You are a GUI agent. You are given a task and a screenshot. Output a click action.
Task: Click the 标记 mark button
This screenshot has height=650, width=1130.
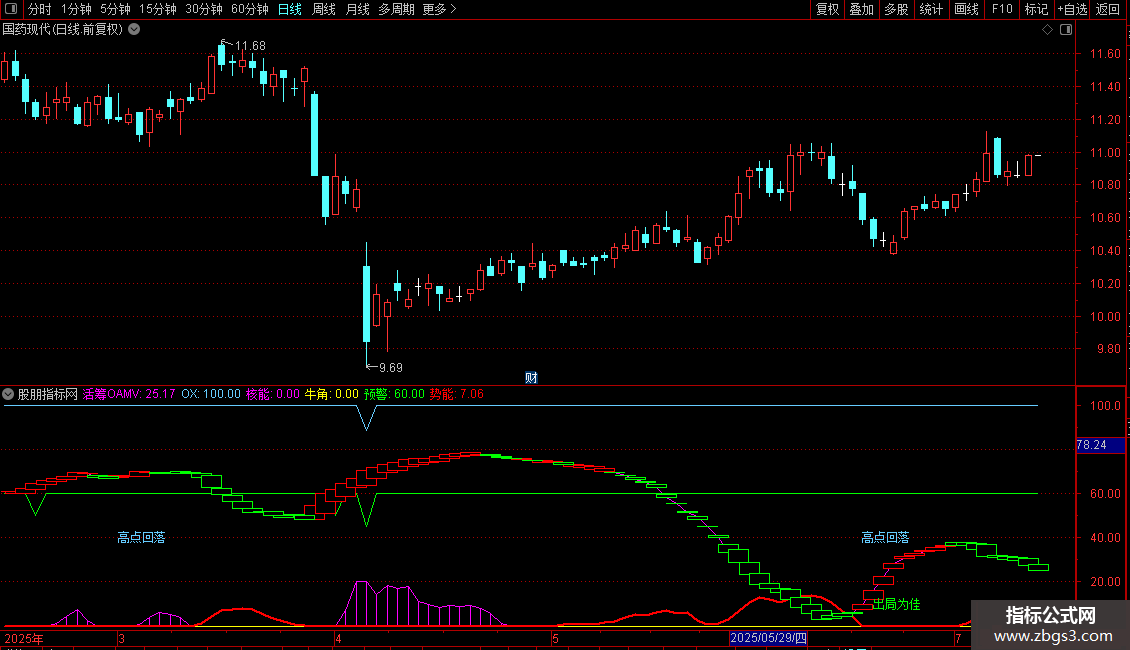1036,9
